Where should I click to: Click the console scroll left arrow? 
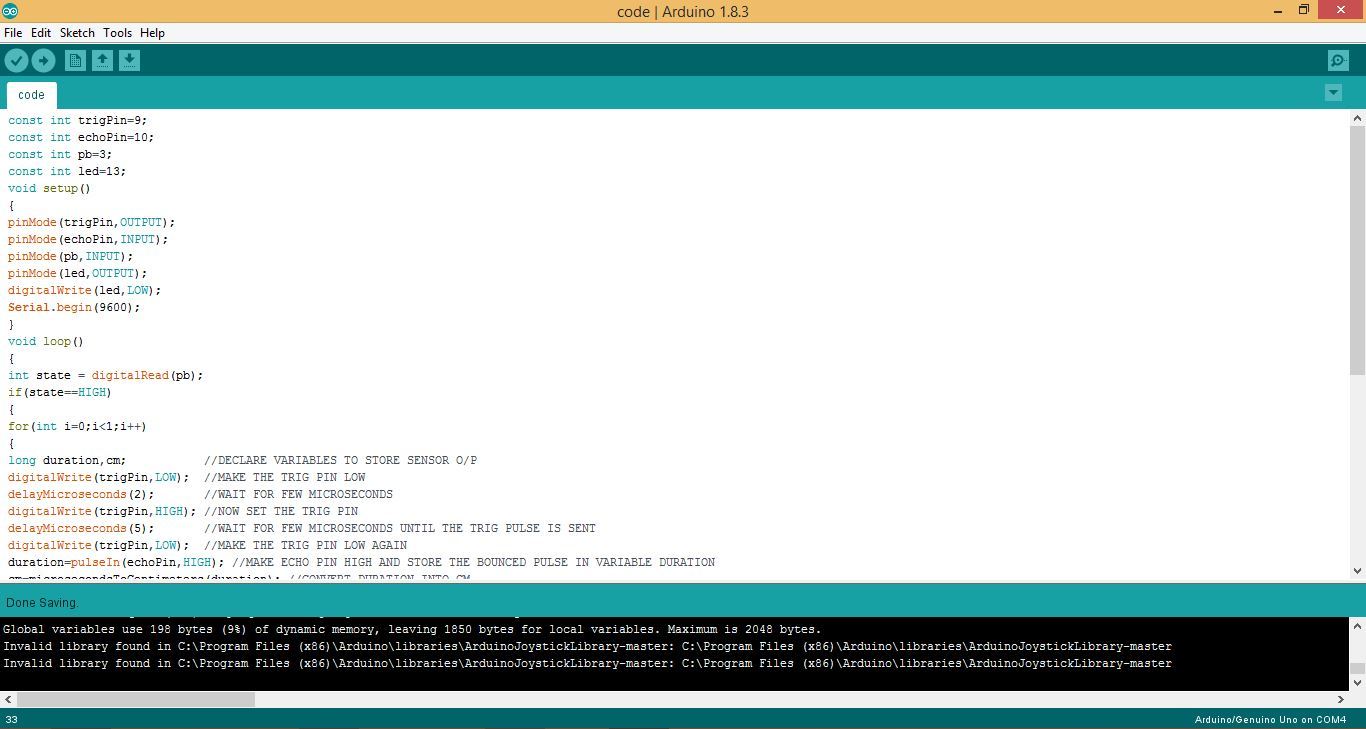click(x=7, y=699)
